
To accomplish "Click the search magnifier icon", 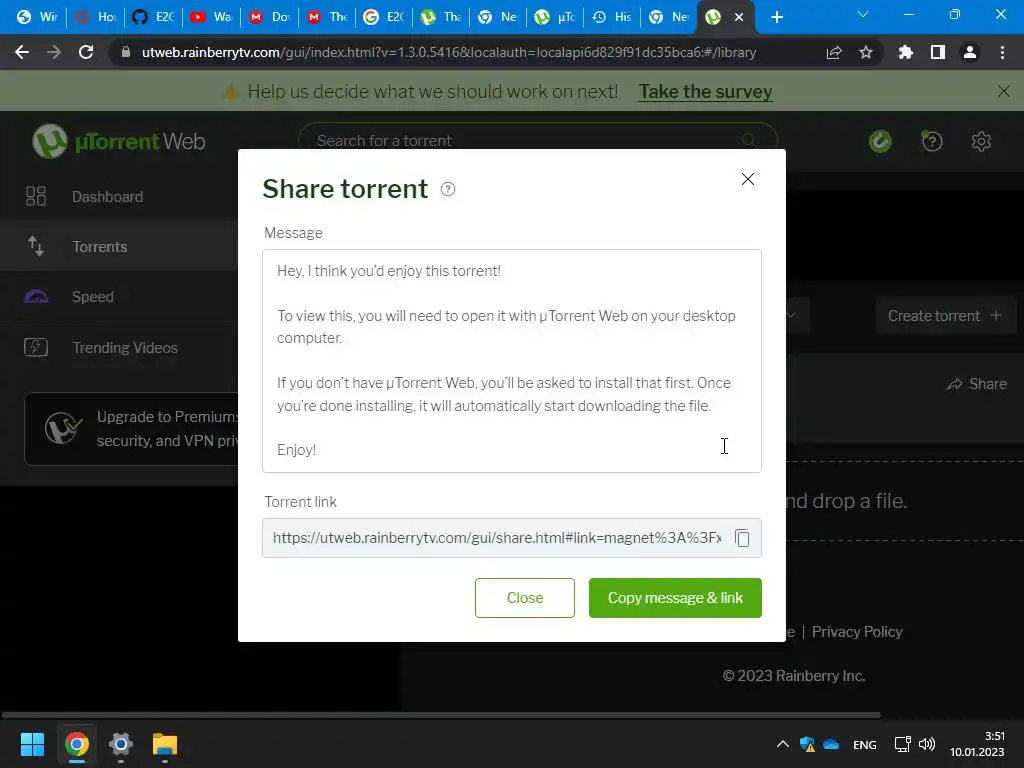I will point(748,140).
